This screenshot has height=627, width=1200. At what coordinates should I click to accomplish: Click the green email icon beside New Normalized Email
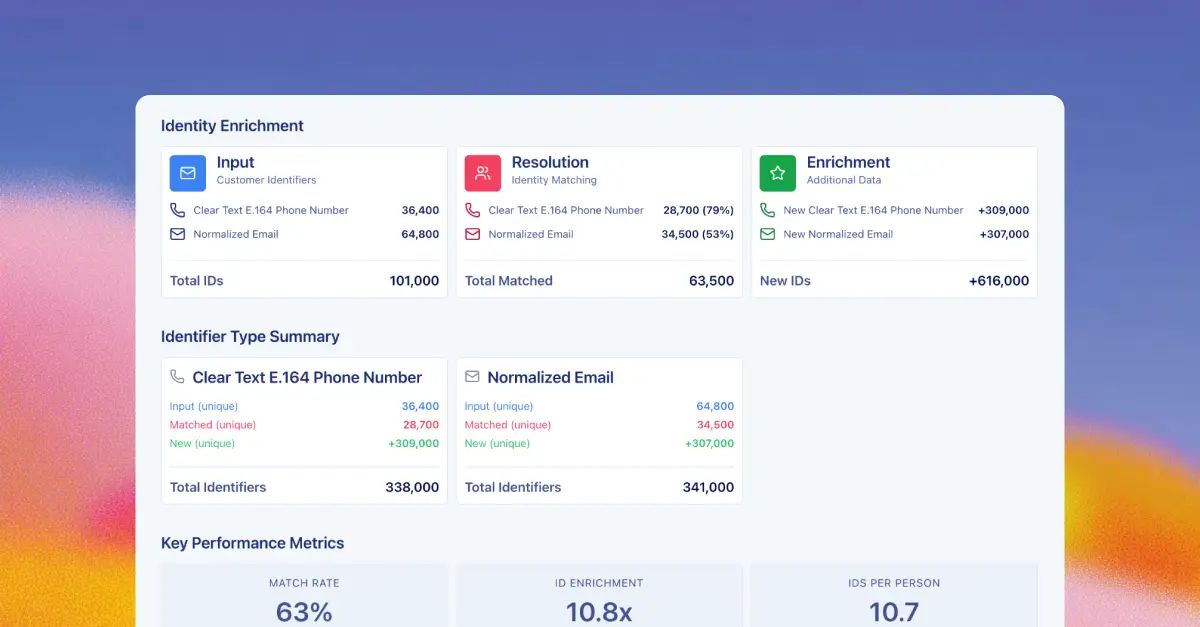[768, 234]
